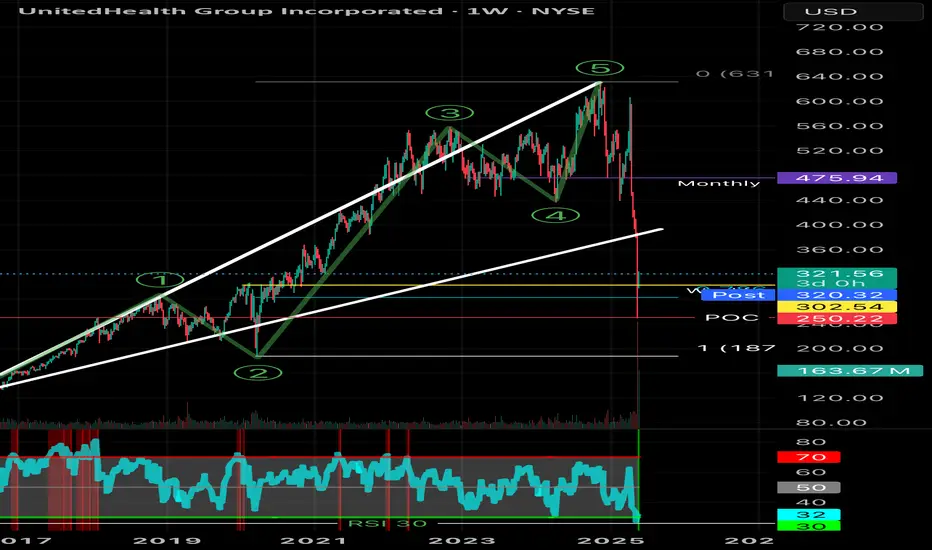This screenshot has width=932, height=550.
Task: Click the 2023 date axis label
Action: tap(462, 540)
